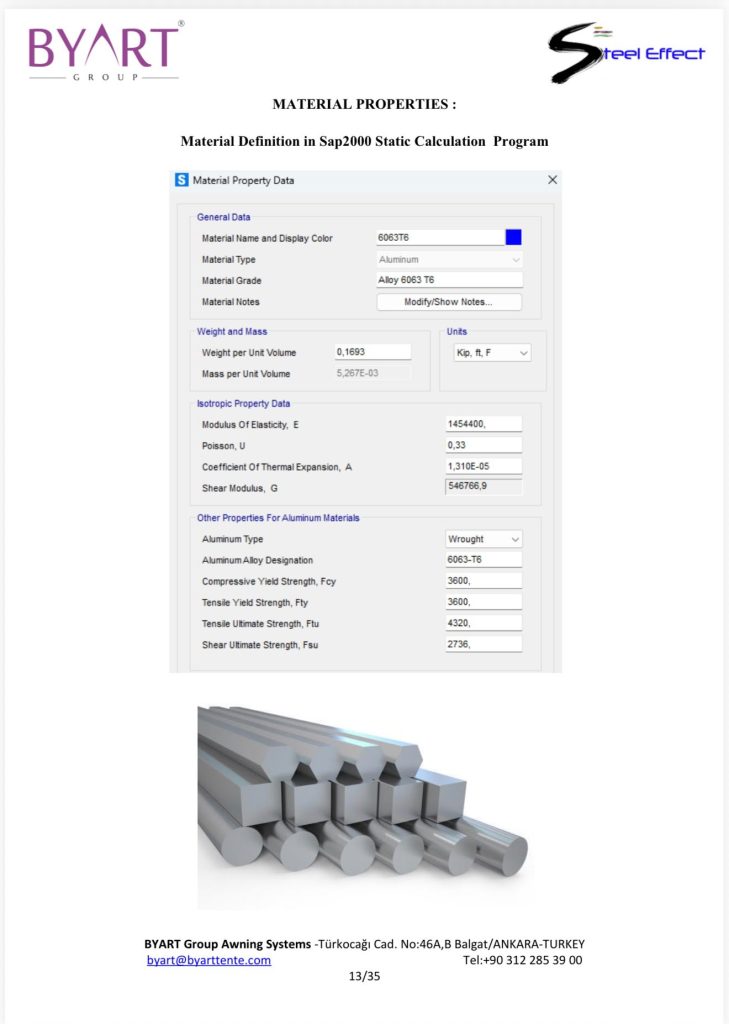Click the BYART Group logo
The image size is (729, 1024).
[x=106, y=52]
